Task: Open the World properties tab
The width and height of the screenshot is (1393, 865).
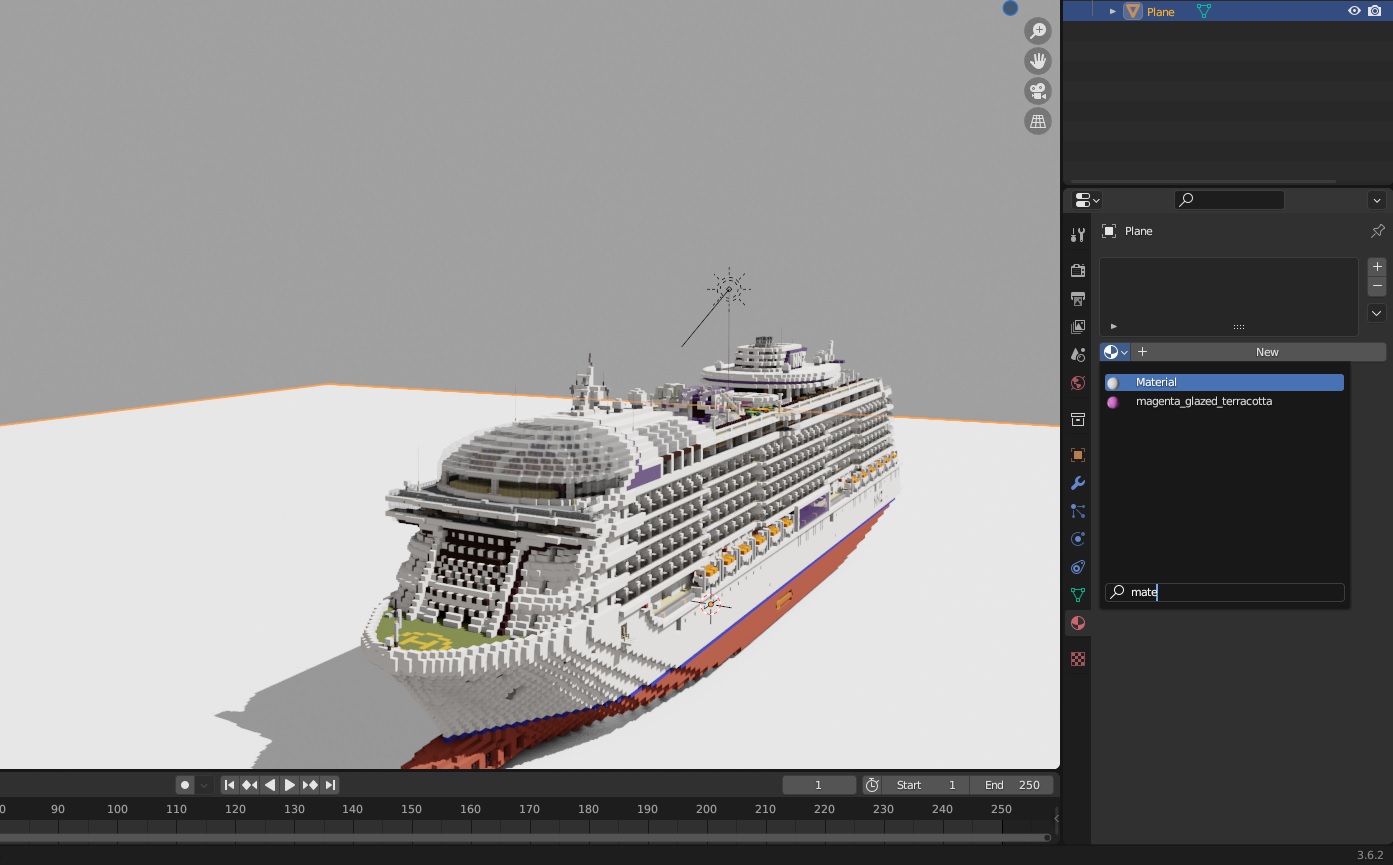Action: click(x=1077, y=383)
